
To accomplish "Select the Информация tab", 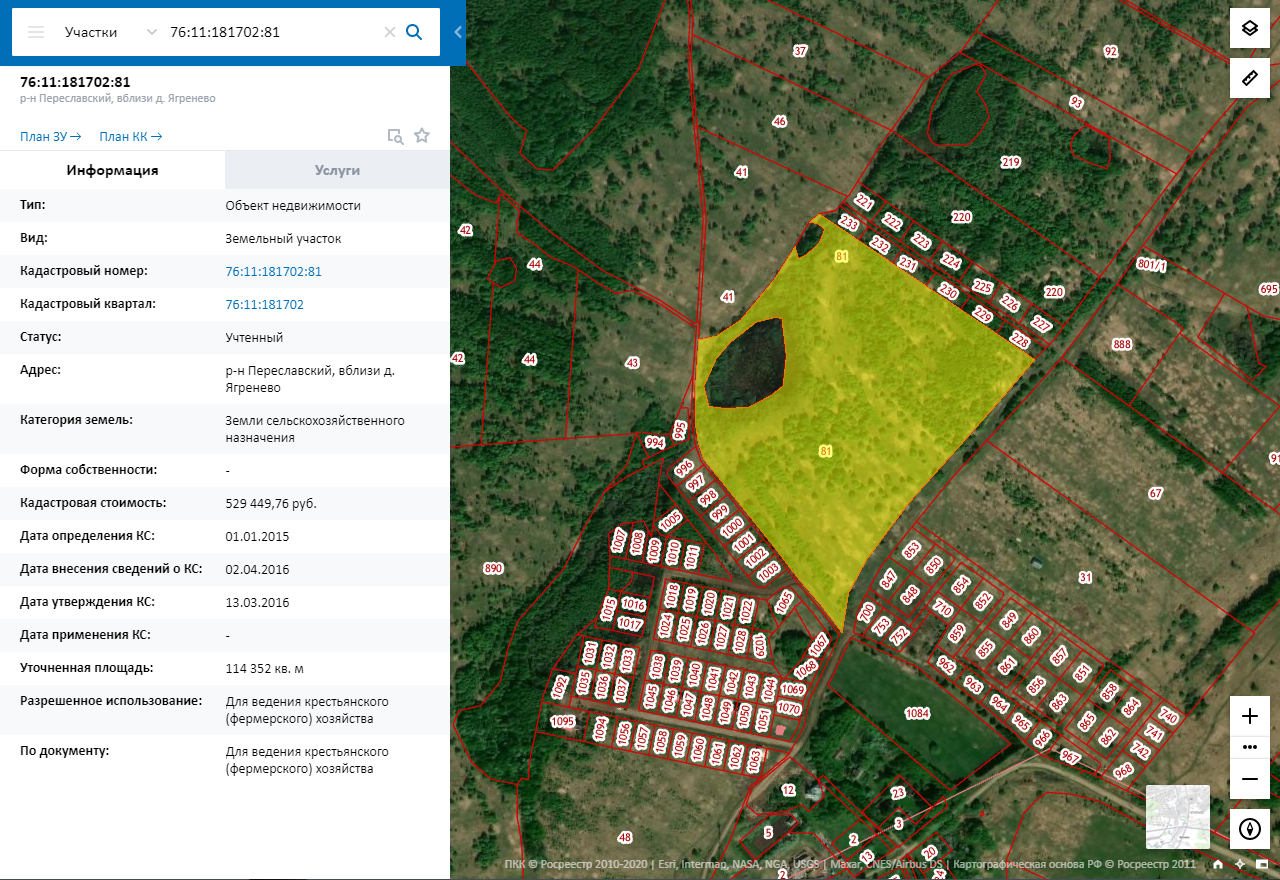I will pyautogui.click(x=112, y=170).
